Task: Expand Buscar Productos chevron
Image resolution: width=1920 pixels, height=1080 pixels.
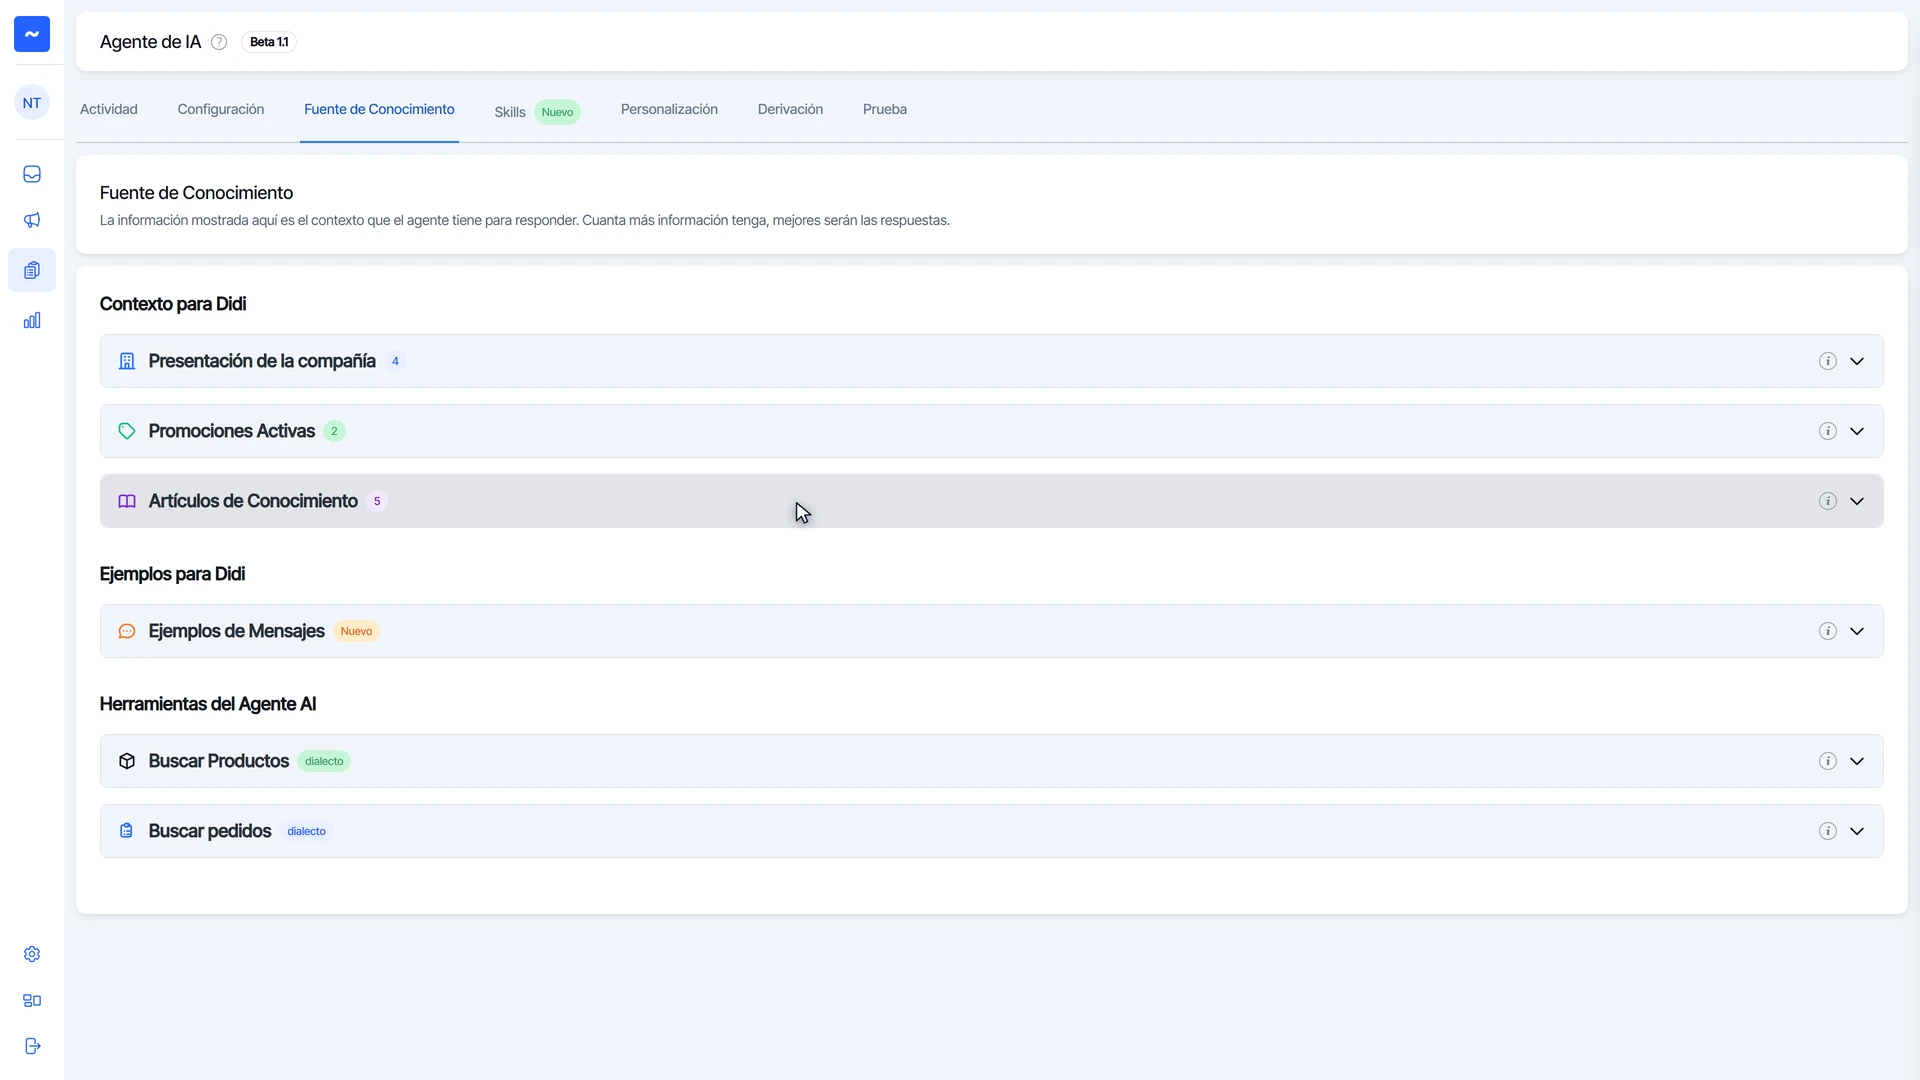Action: point(1857,761)
